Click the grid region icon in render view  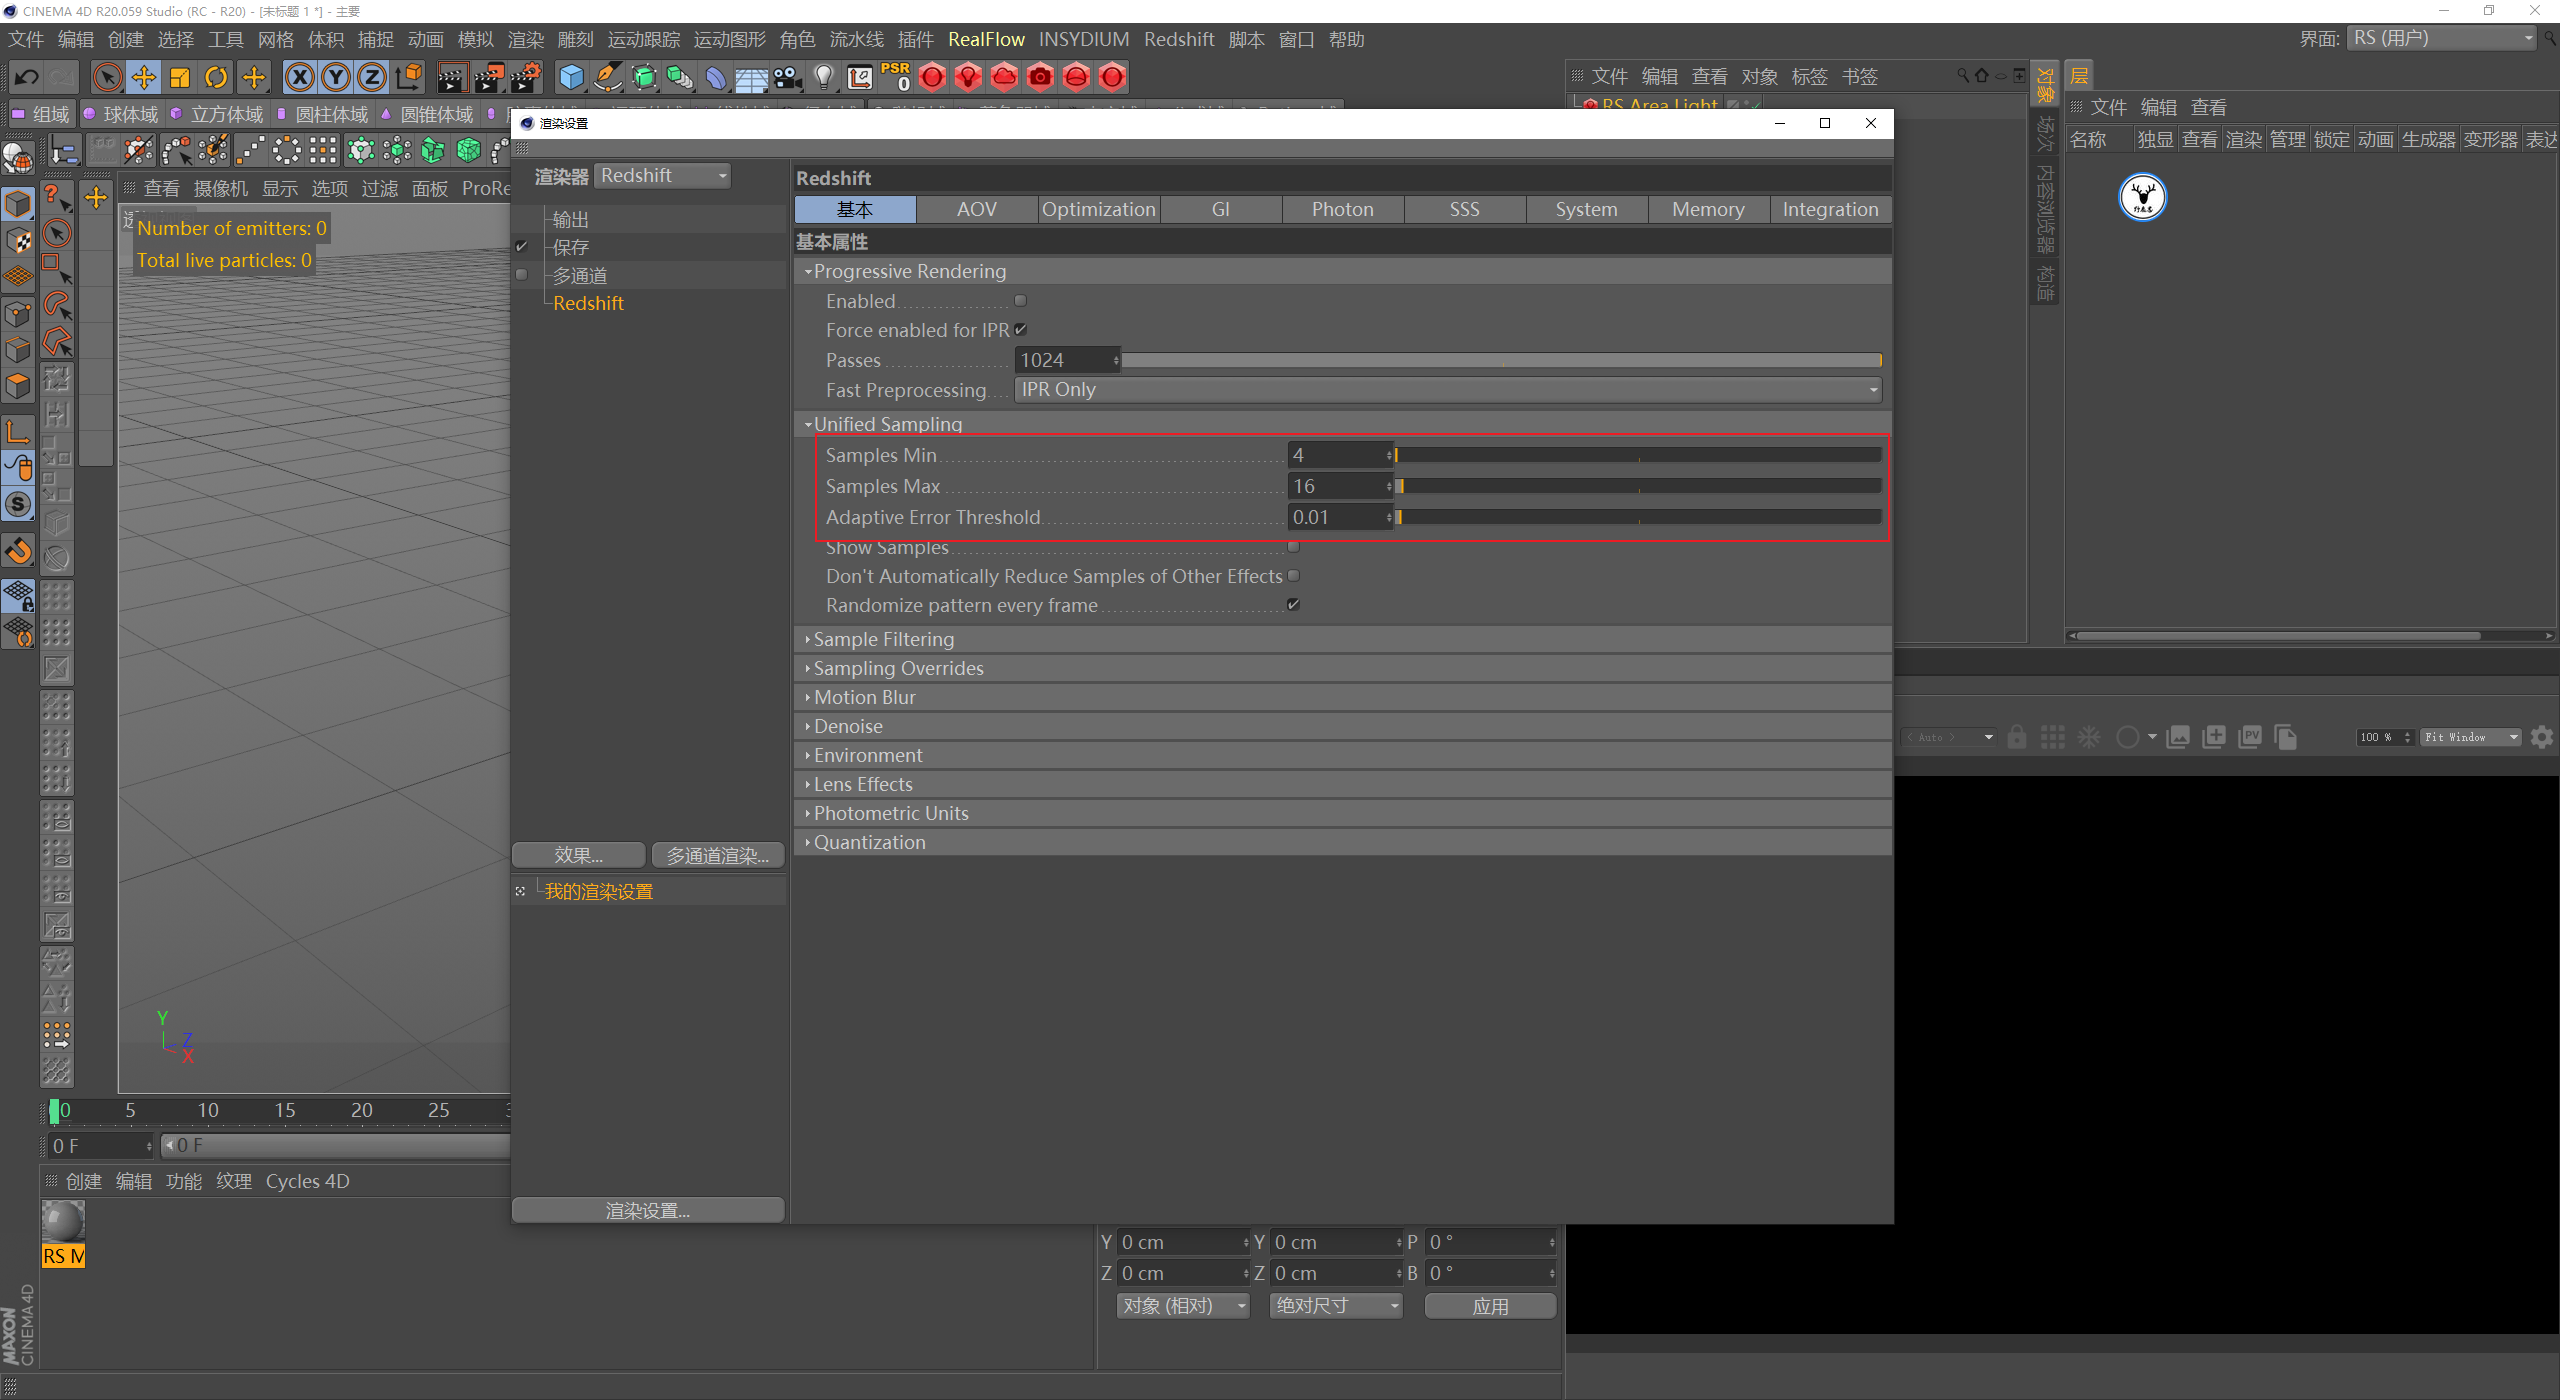tap(2053, 738)
